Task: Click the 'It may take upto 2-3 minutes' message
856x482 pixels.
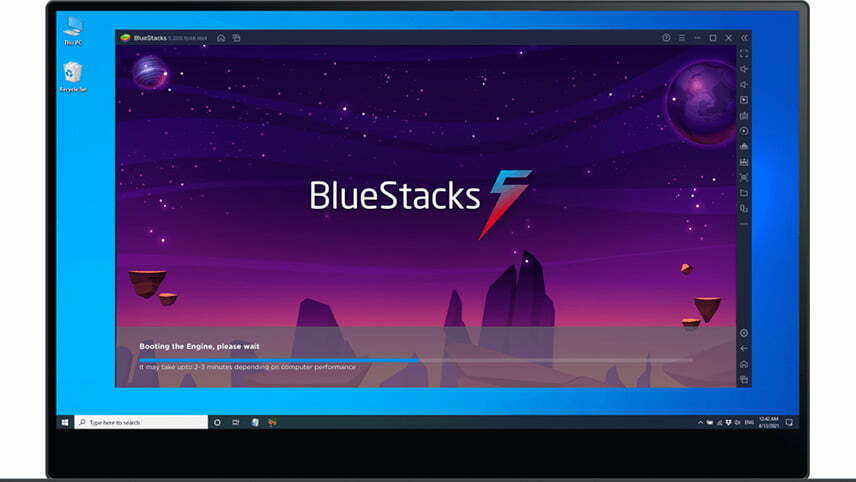Action: pos(247,367)
